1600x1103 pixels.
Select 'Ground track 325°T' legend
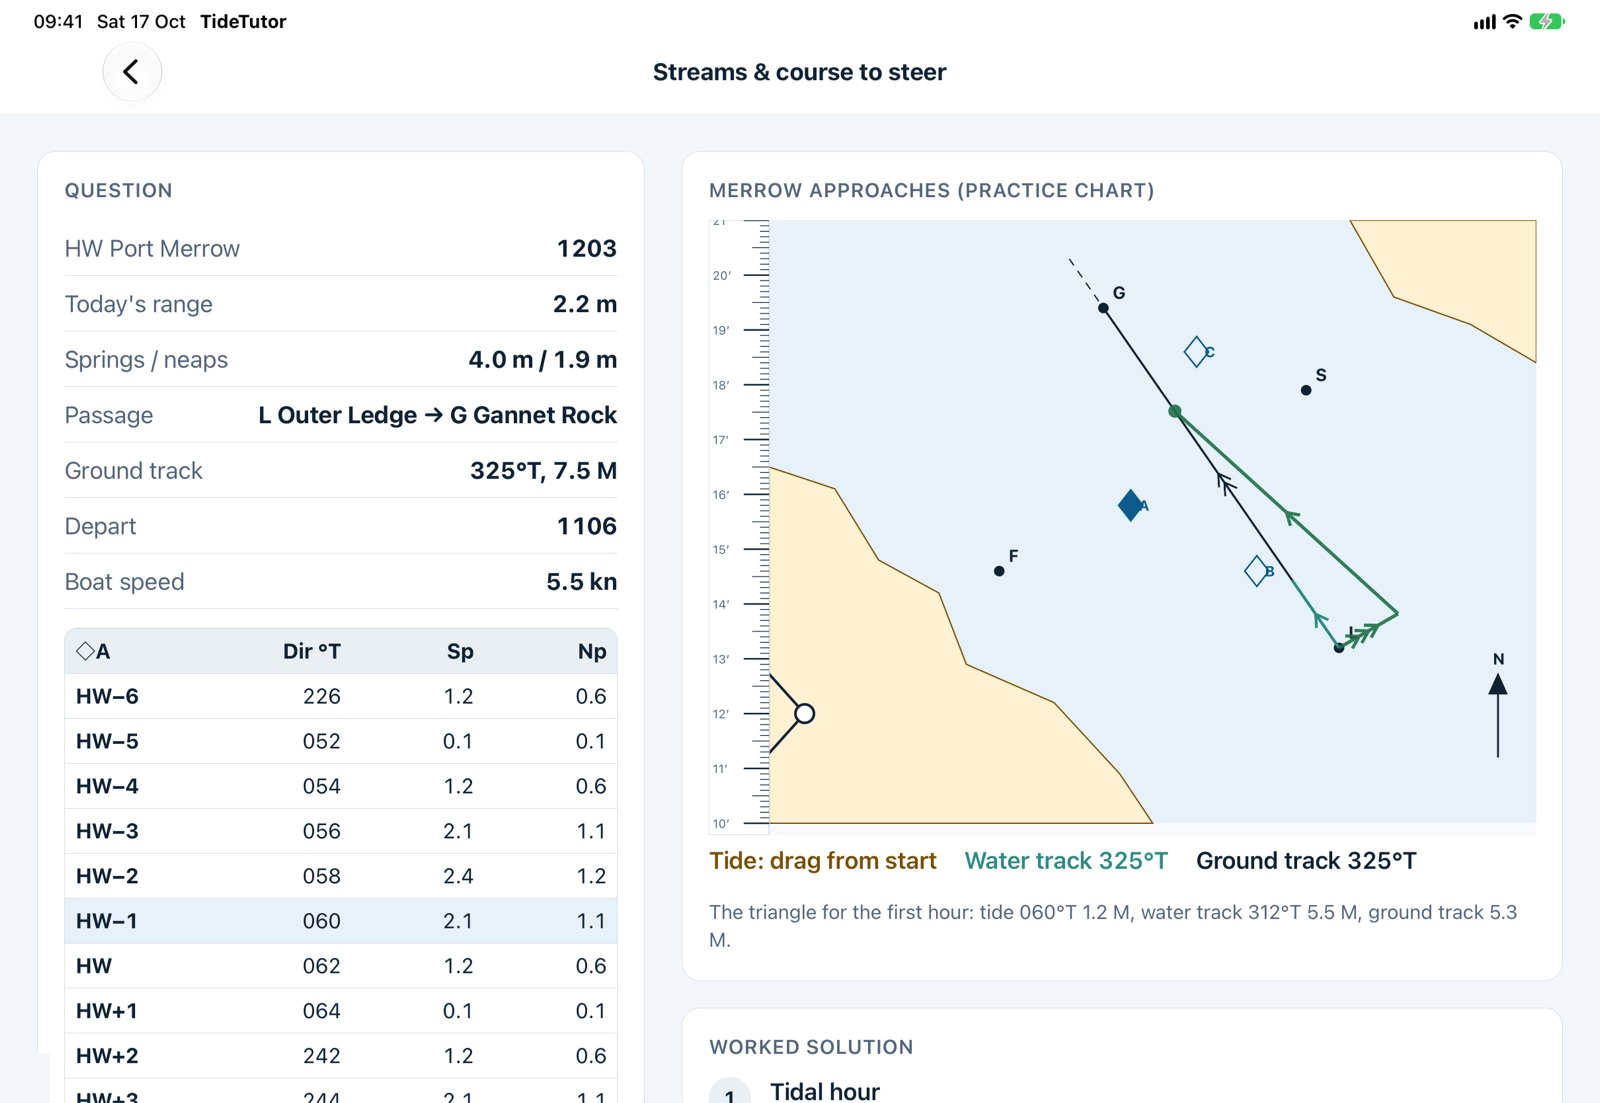[1306, 861]
